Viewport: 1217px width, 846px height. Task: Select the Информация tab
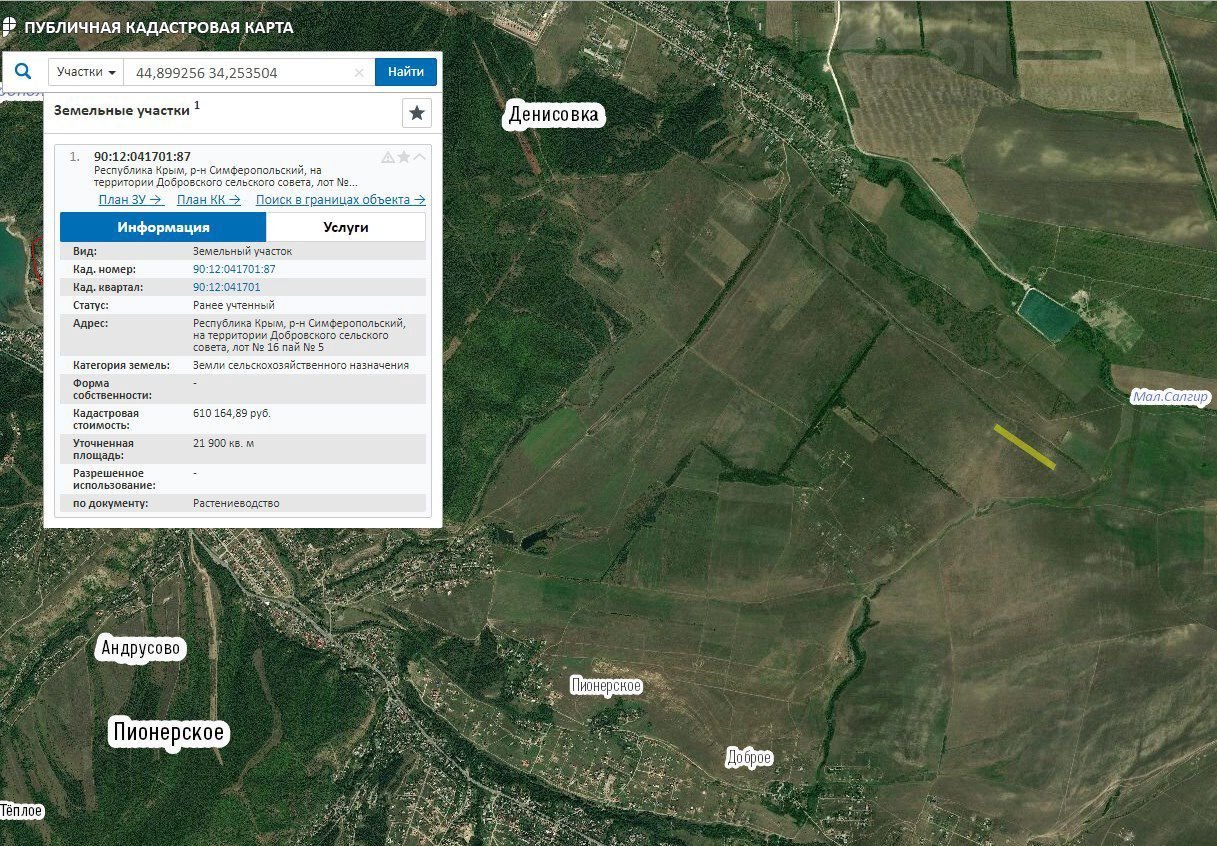163,227
